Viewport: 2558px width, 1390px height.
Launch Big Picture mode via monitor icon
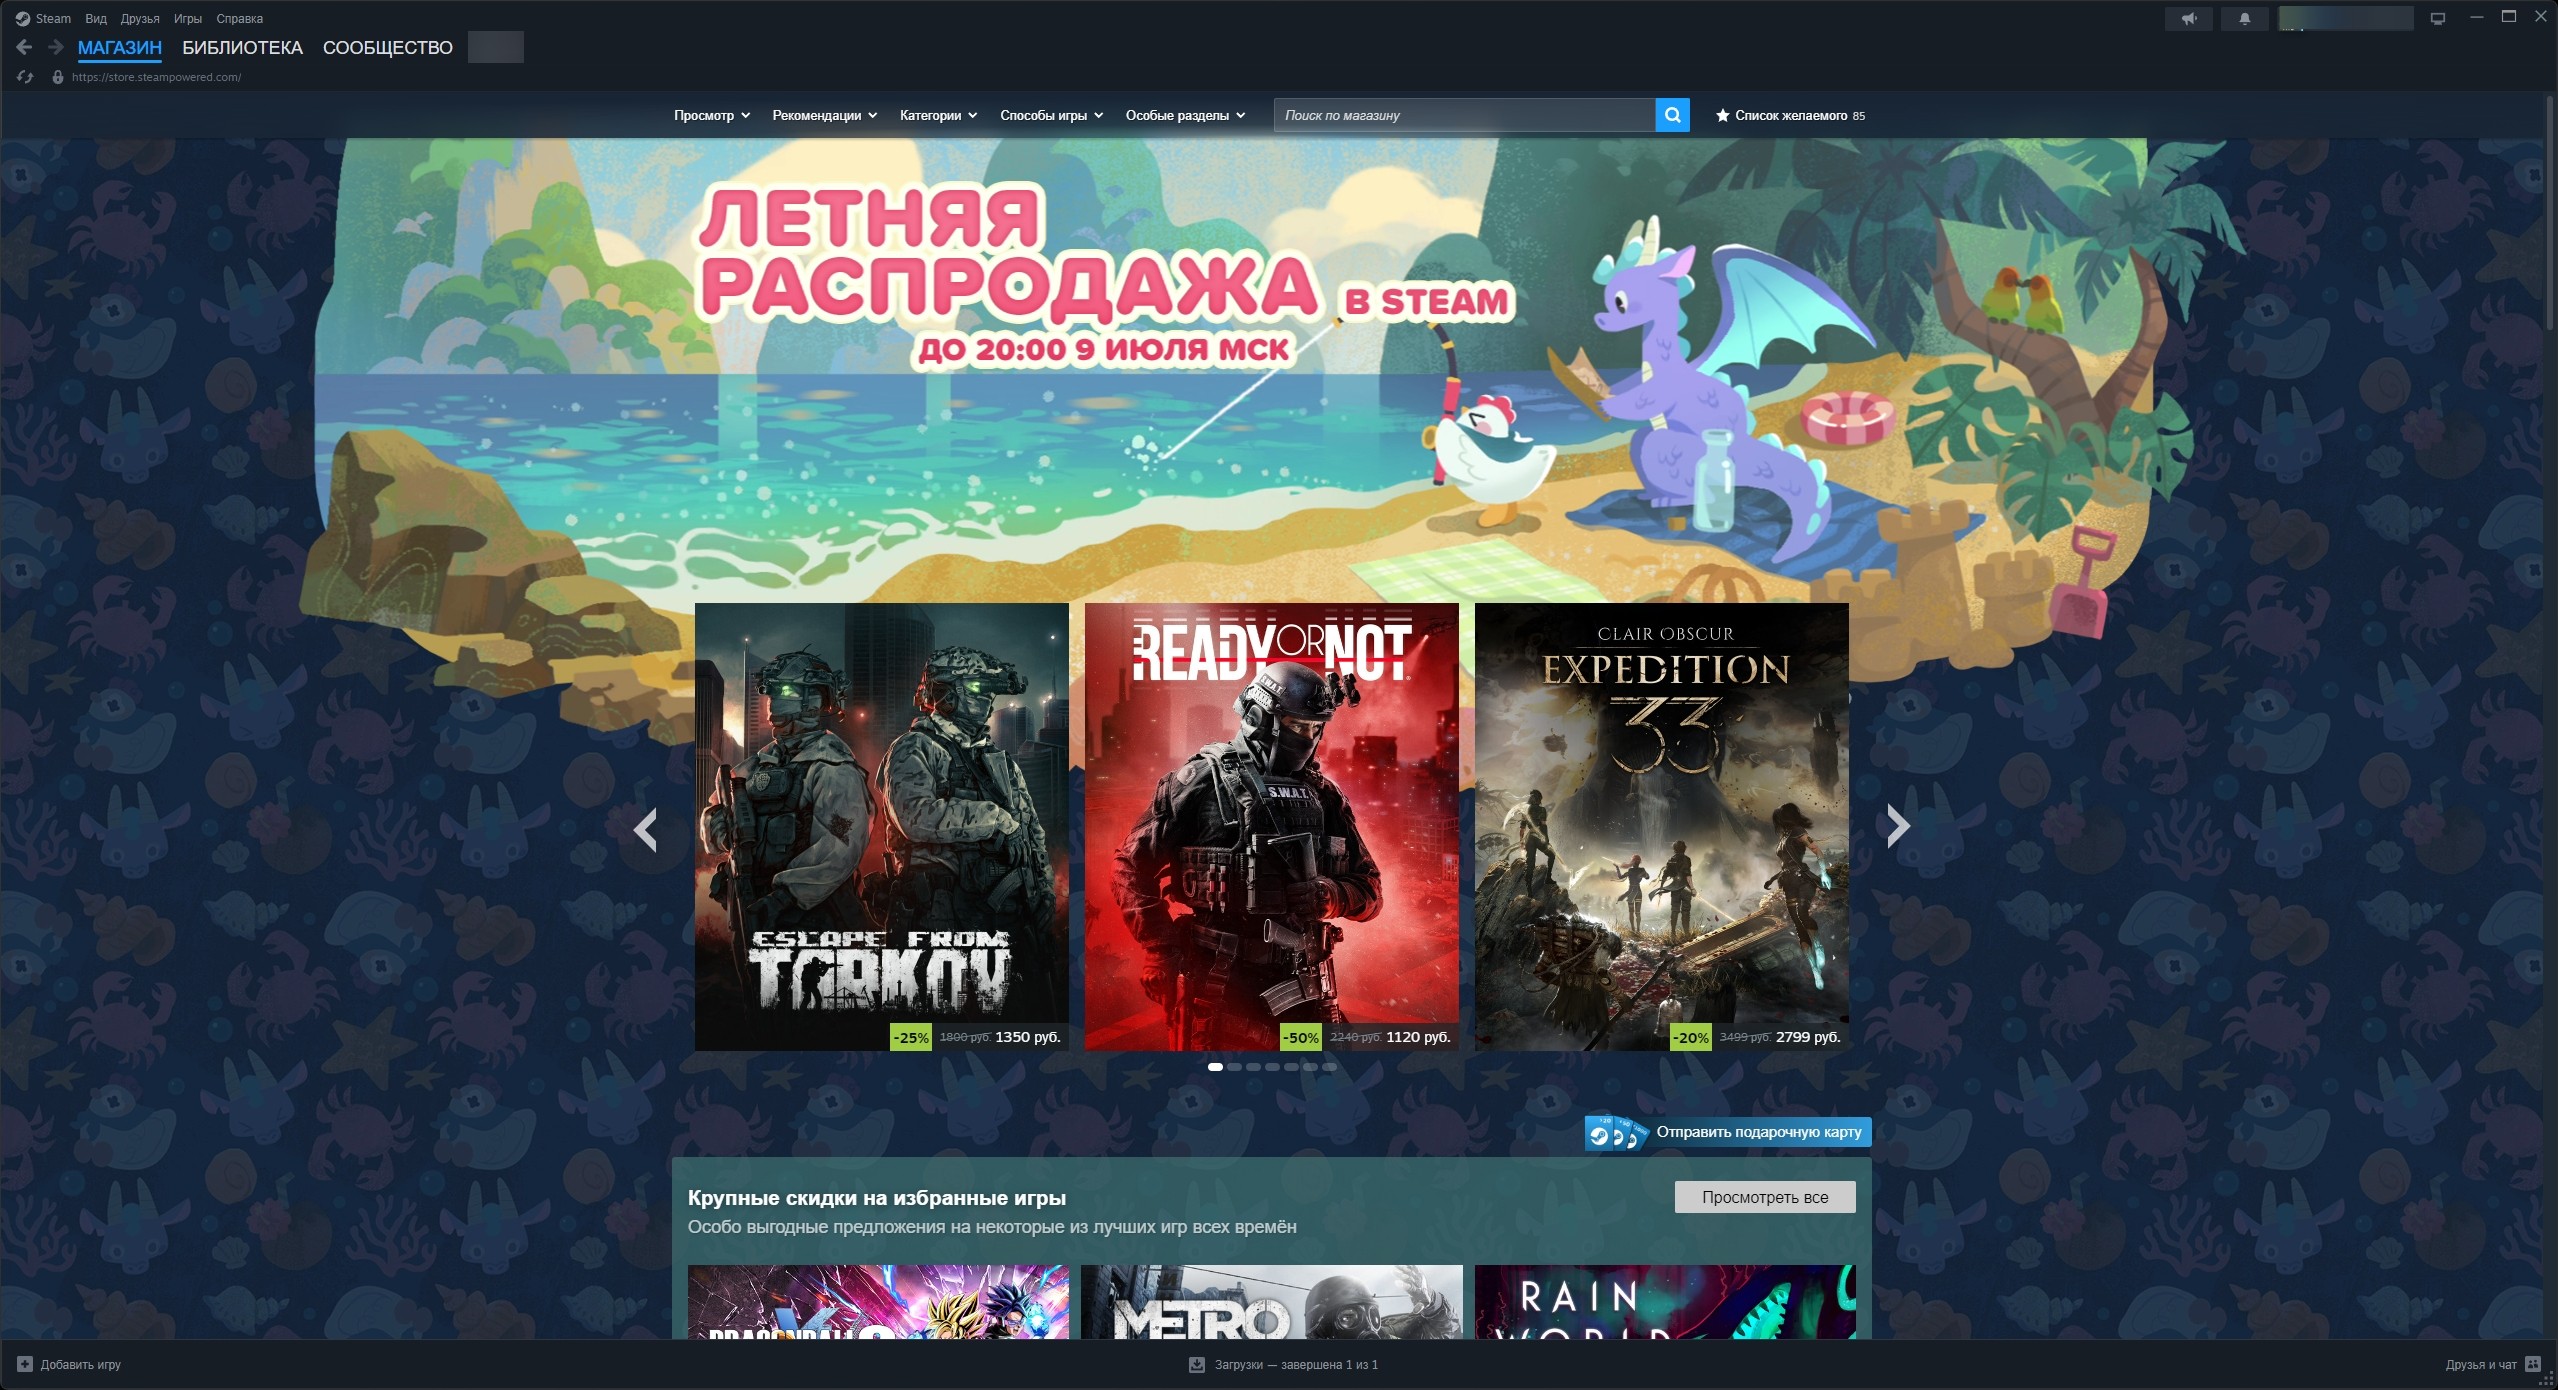(2438, 18)
